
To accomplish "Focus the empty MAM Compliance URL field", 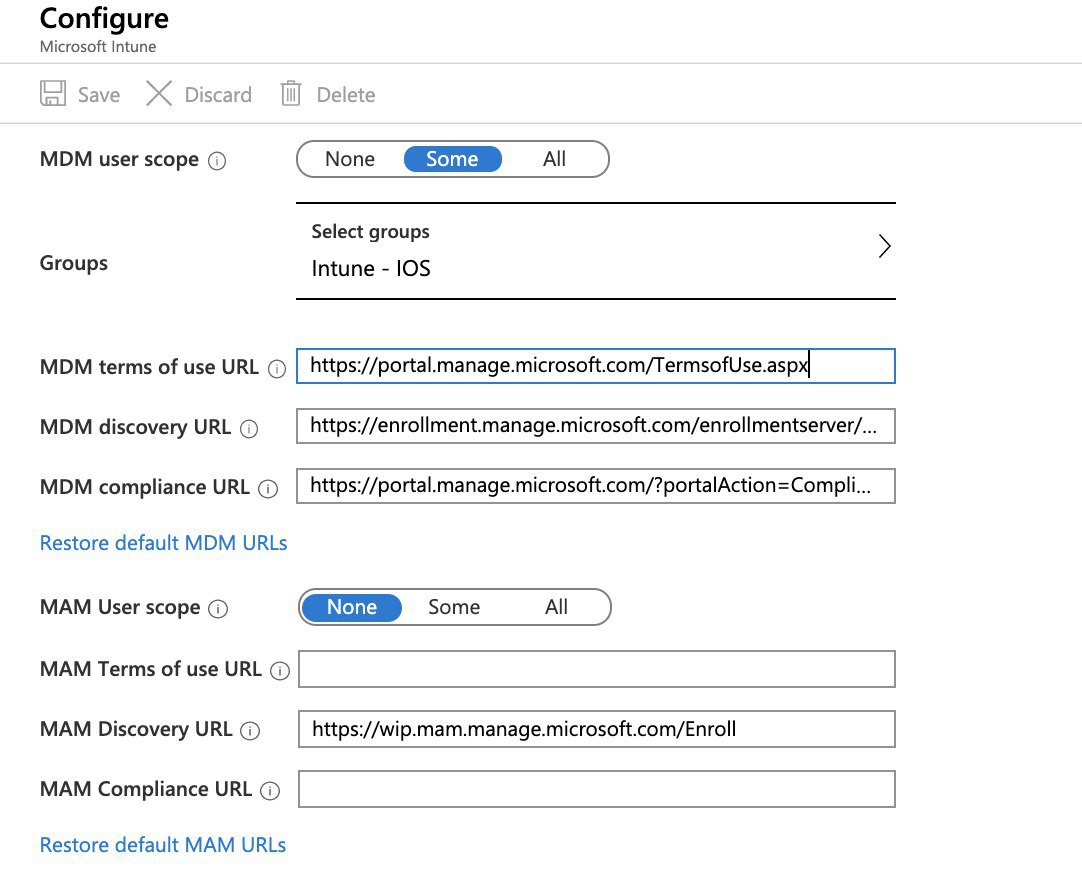I will click(597, 789).
